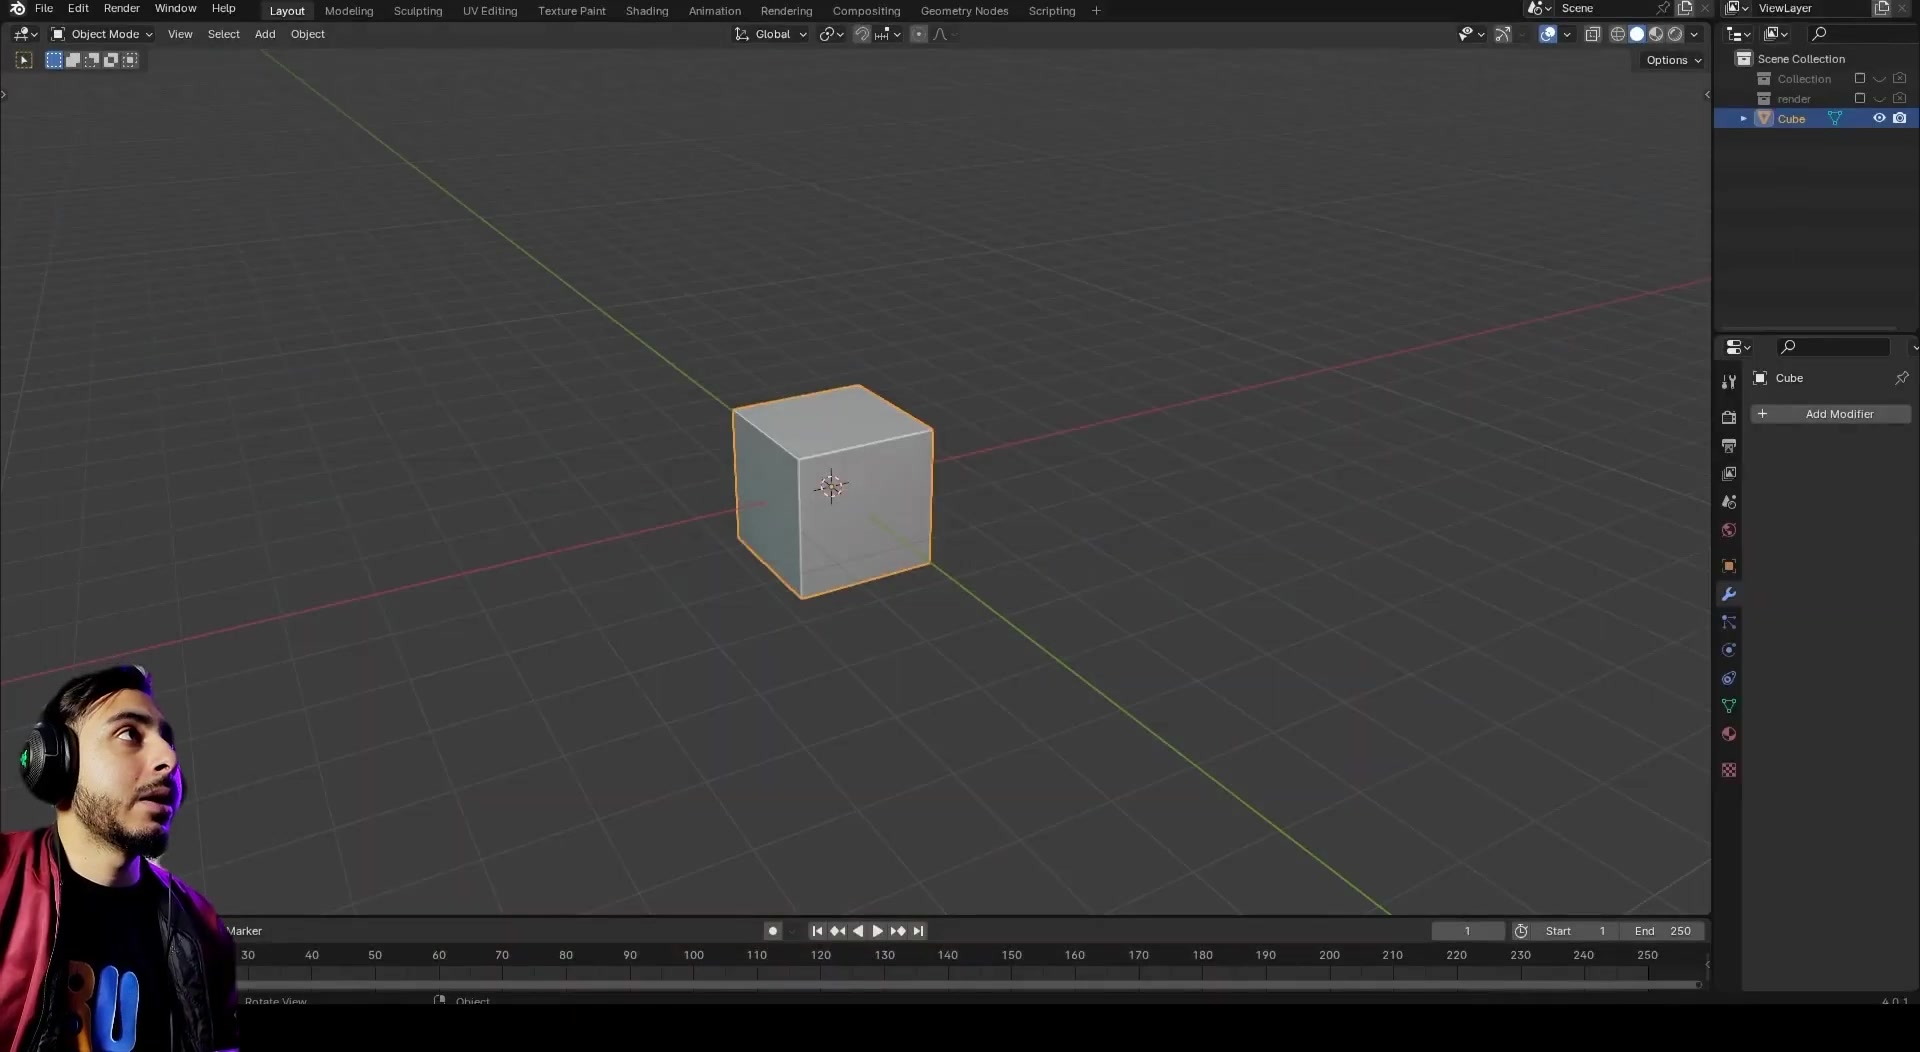The height and width of the screenshot is (1052, 1920).
Task: Select wireframe viewport shading
Action: [1618, 34]
